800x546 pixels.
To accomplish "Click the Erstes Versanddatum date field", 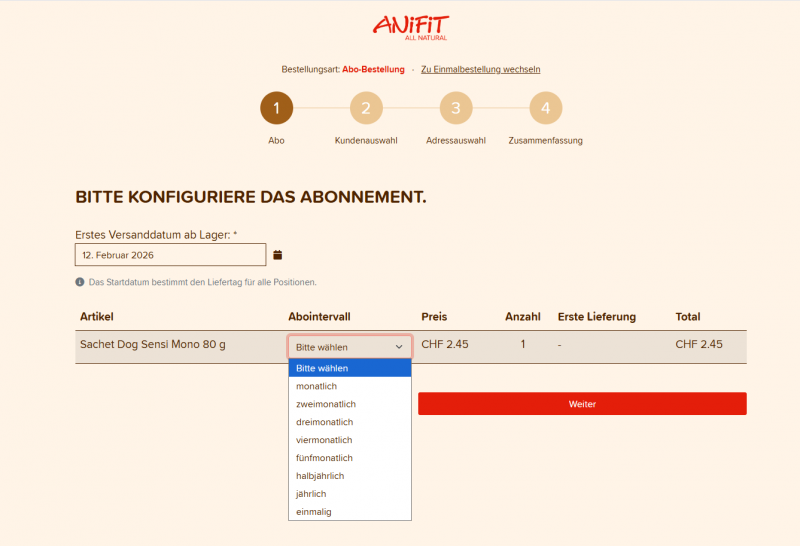I will pyautogui.click(x=170, y=255).
